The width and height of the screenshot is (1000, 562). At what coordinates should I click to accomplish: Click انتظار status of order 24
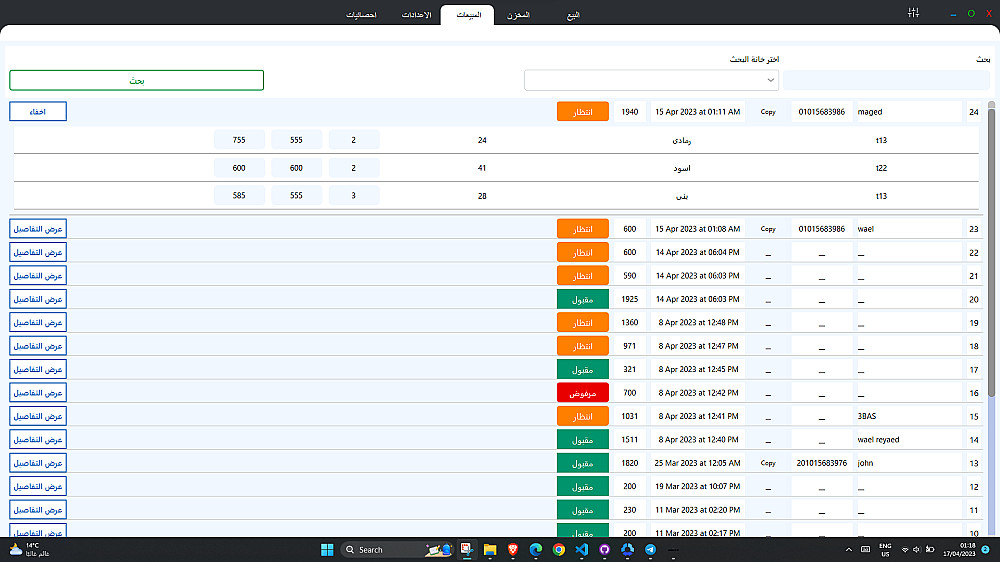point(583,112)
